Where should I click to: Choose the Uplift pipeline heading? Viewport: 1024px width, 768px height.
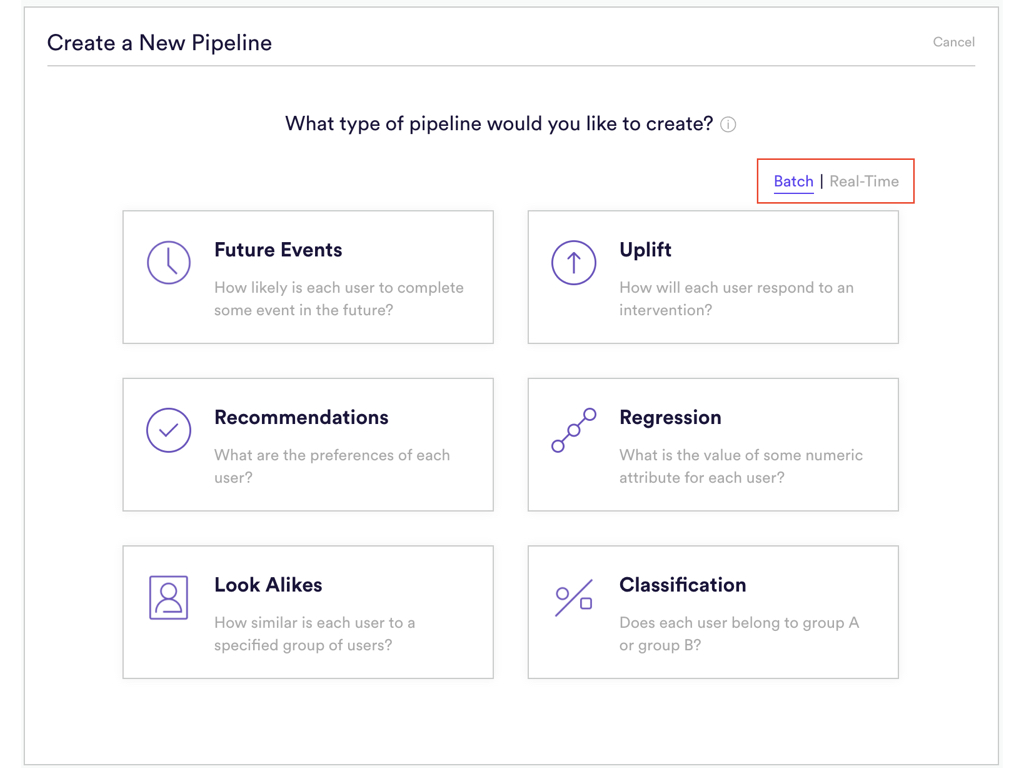[645, 250]
